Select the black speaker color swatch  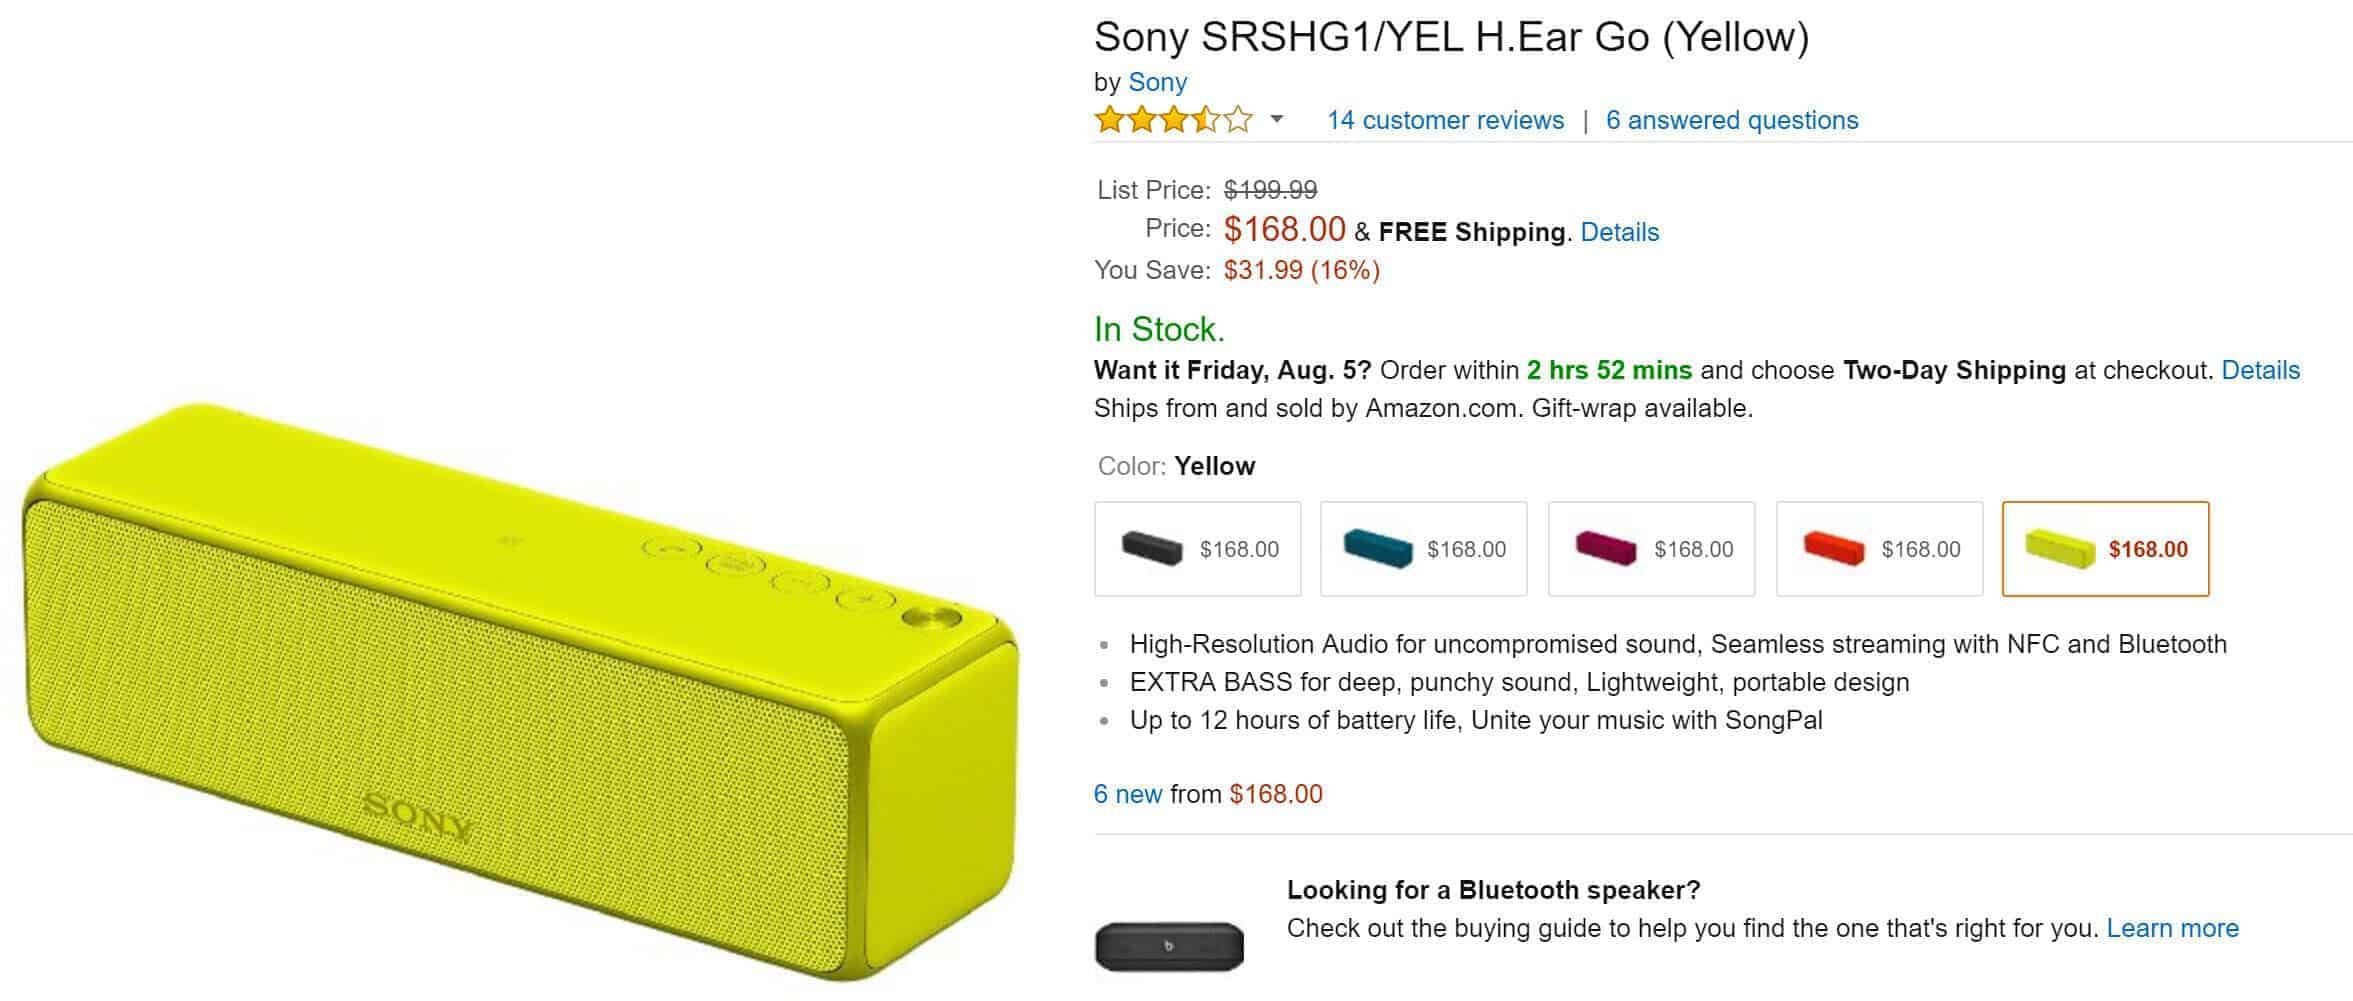point(1197,549)
